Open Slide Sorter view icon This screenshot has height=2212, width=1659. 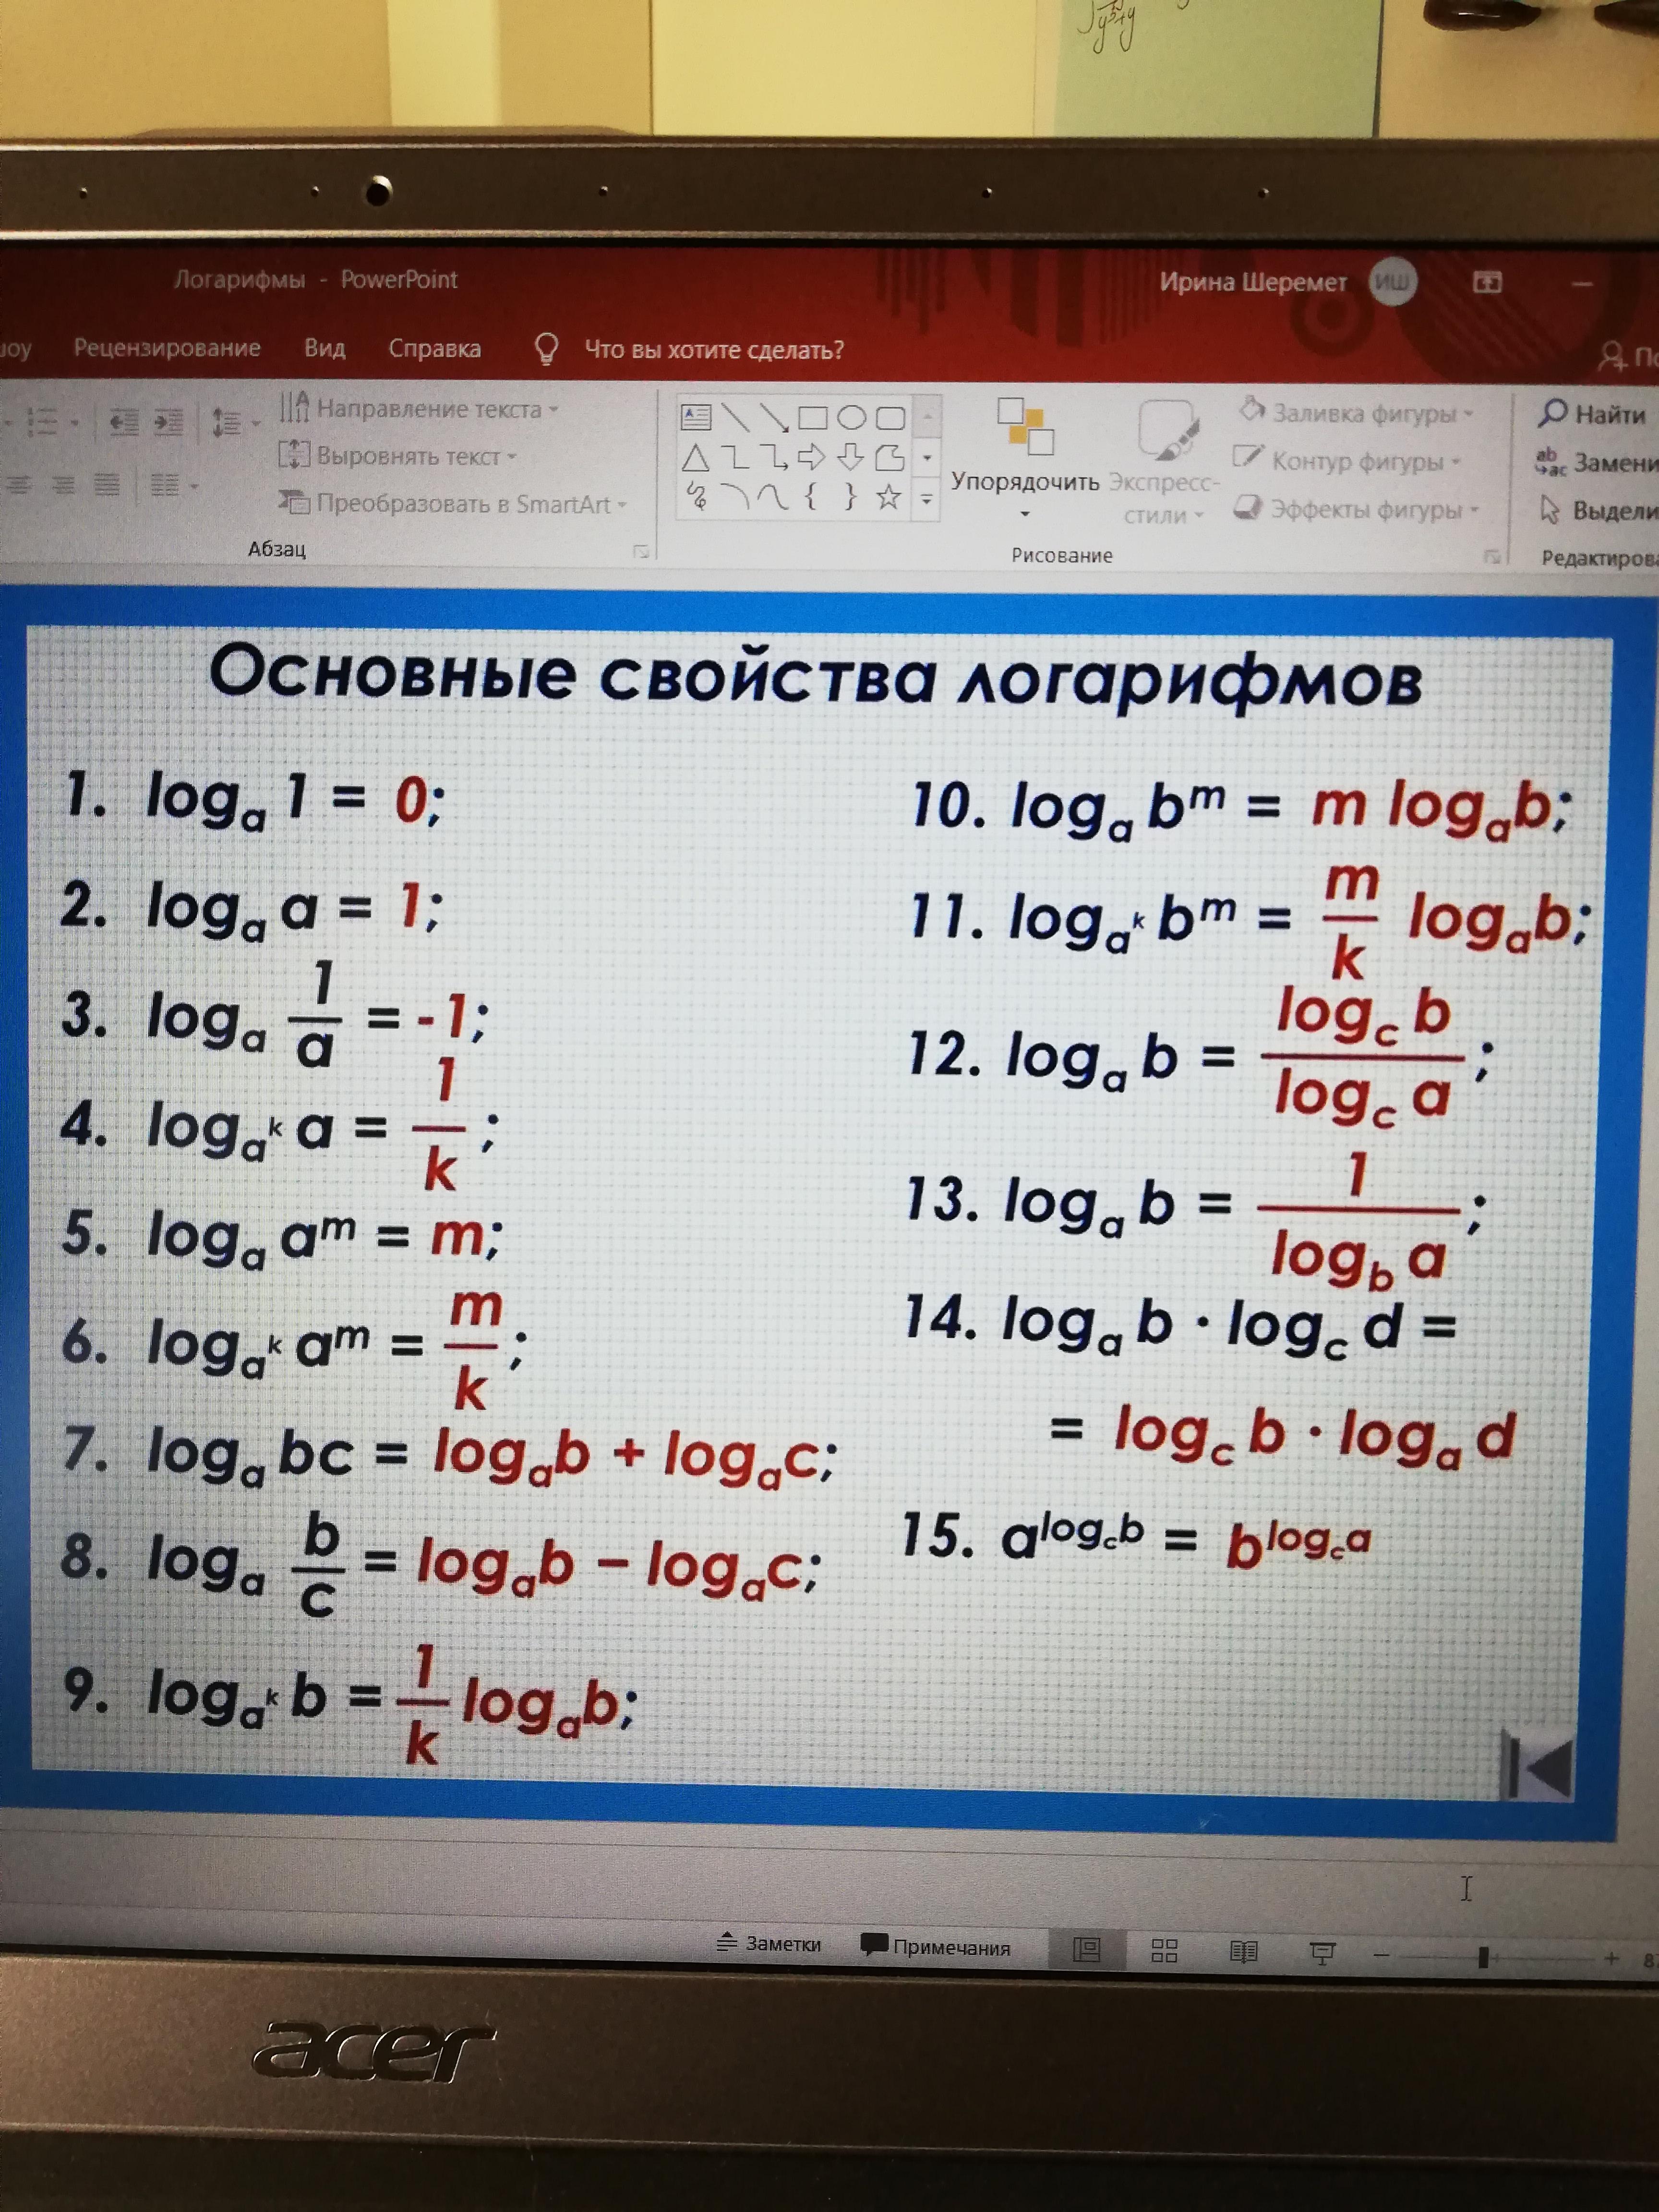tap(1164, 1950)
